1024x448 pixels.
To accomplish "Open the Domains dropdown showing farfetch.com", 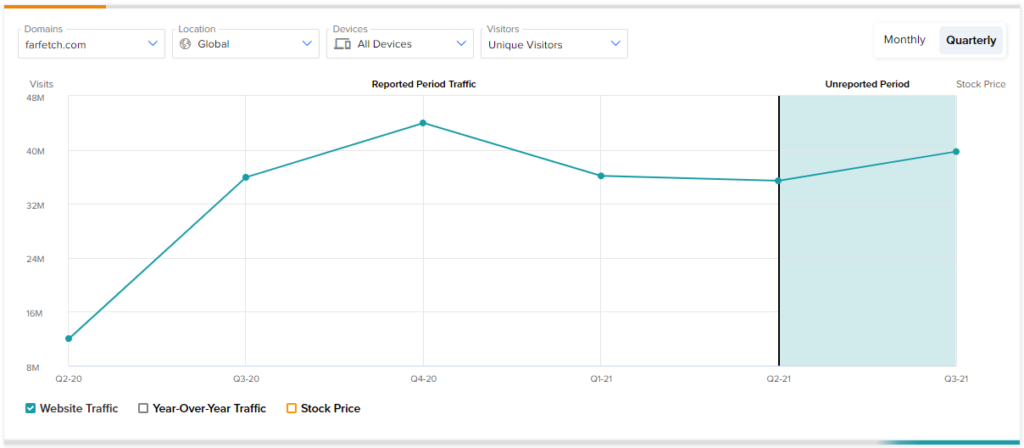I will 91,44.
